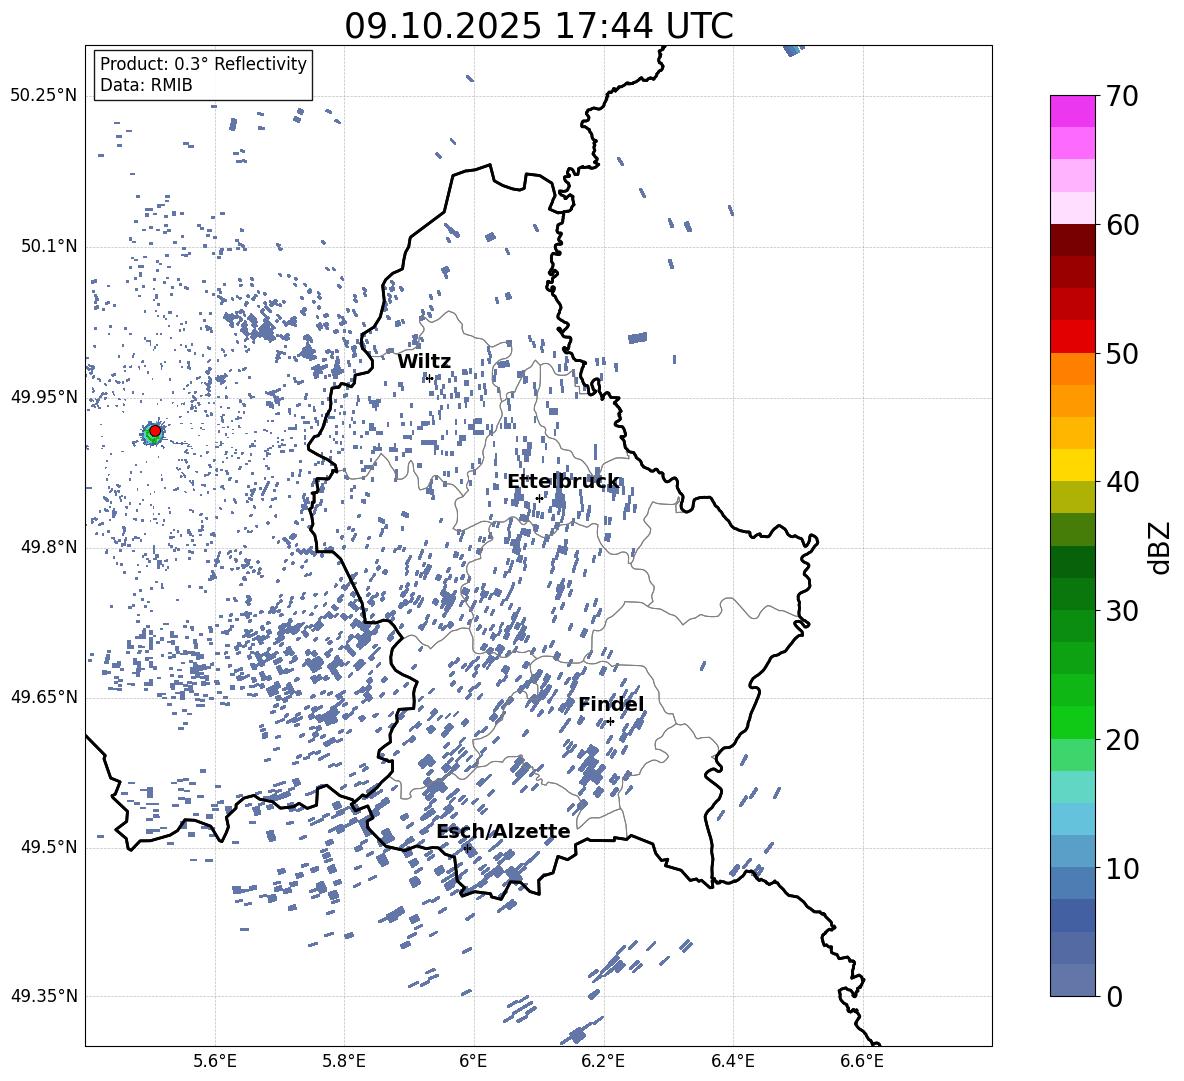Click the bright red 50 dBZ color band

[1072, 337]
